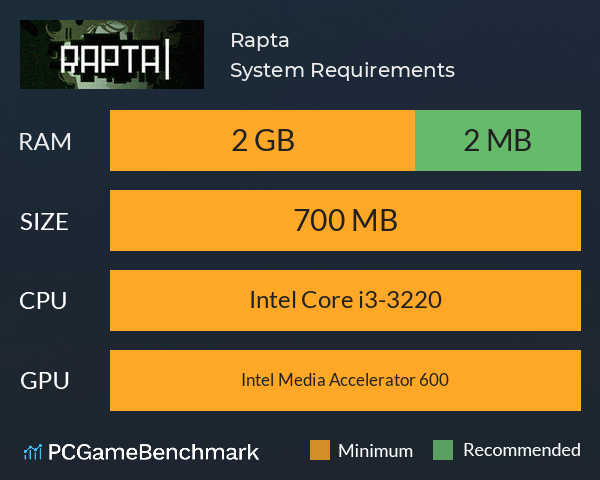The height and width of the screenshot is (480, 600).
Task: Click the Rapta game logo thumbnail
Action: pos(112,54)
